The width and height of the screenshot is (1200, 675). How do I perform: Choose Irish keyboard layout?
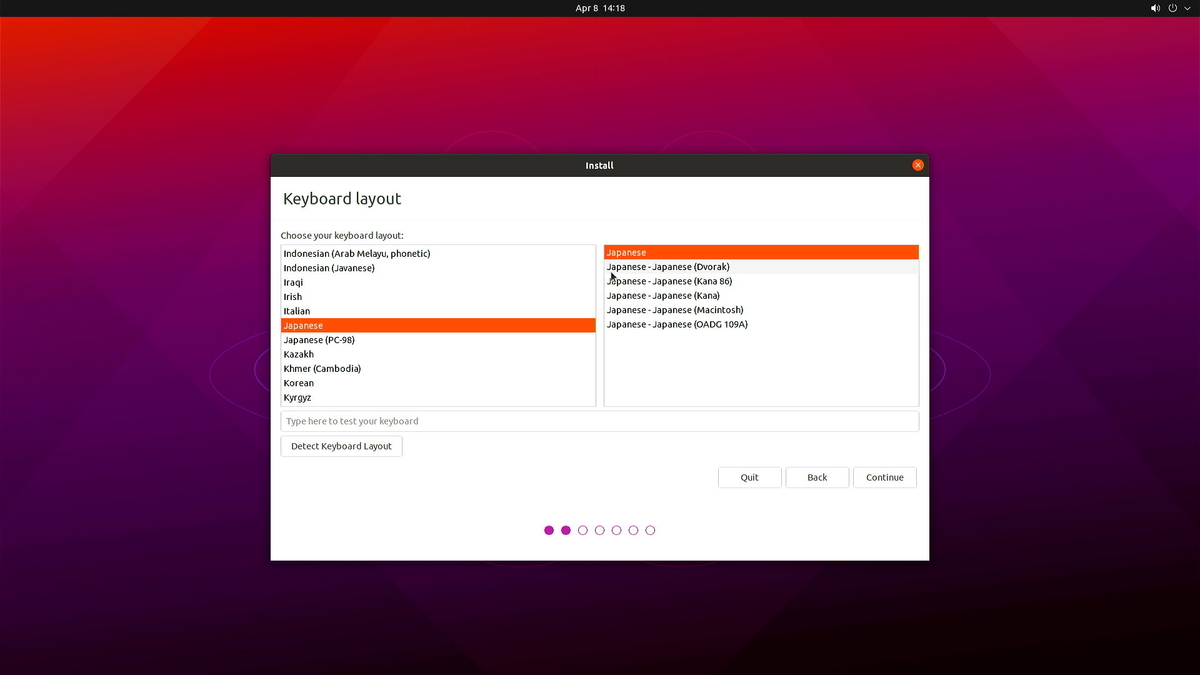click(438, 297)
